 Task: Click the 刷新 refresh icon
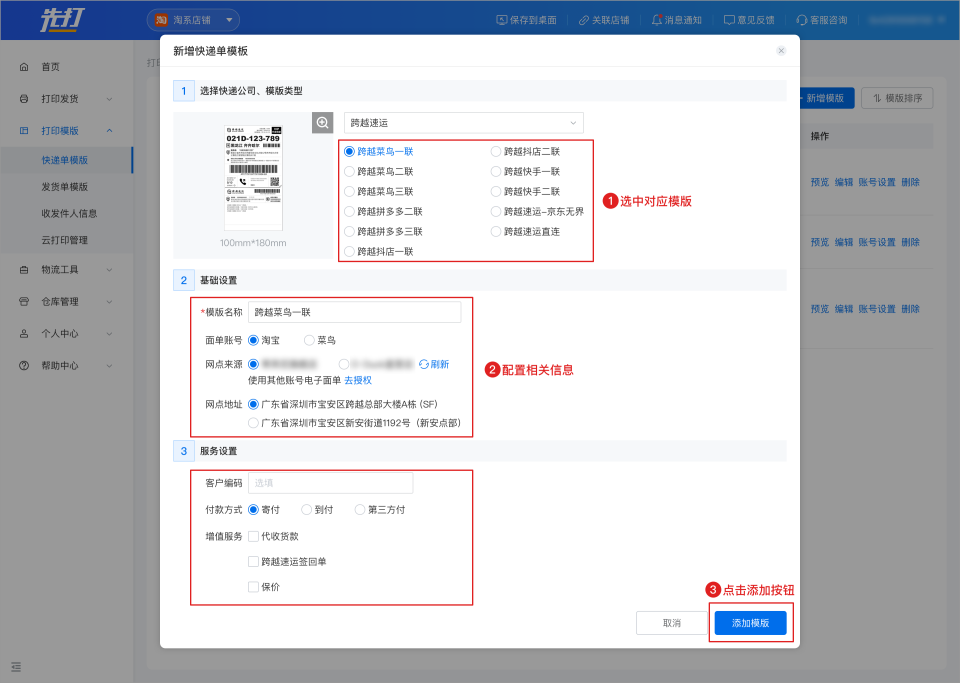click(x=424, y=365)
